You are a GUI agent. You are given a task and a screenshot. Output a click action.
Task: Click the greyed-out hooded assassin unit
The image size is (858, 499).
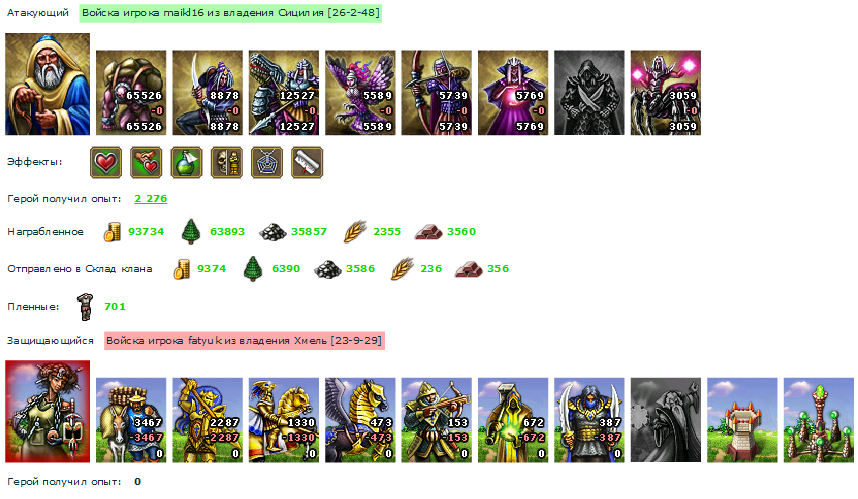pos(589,93)
